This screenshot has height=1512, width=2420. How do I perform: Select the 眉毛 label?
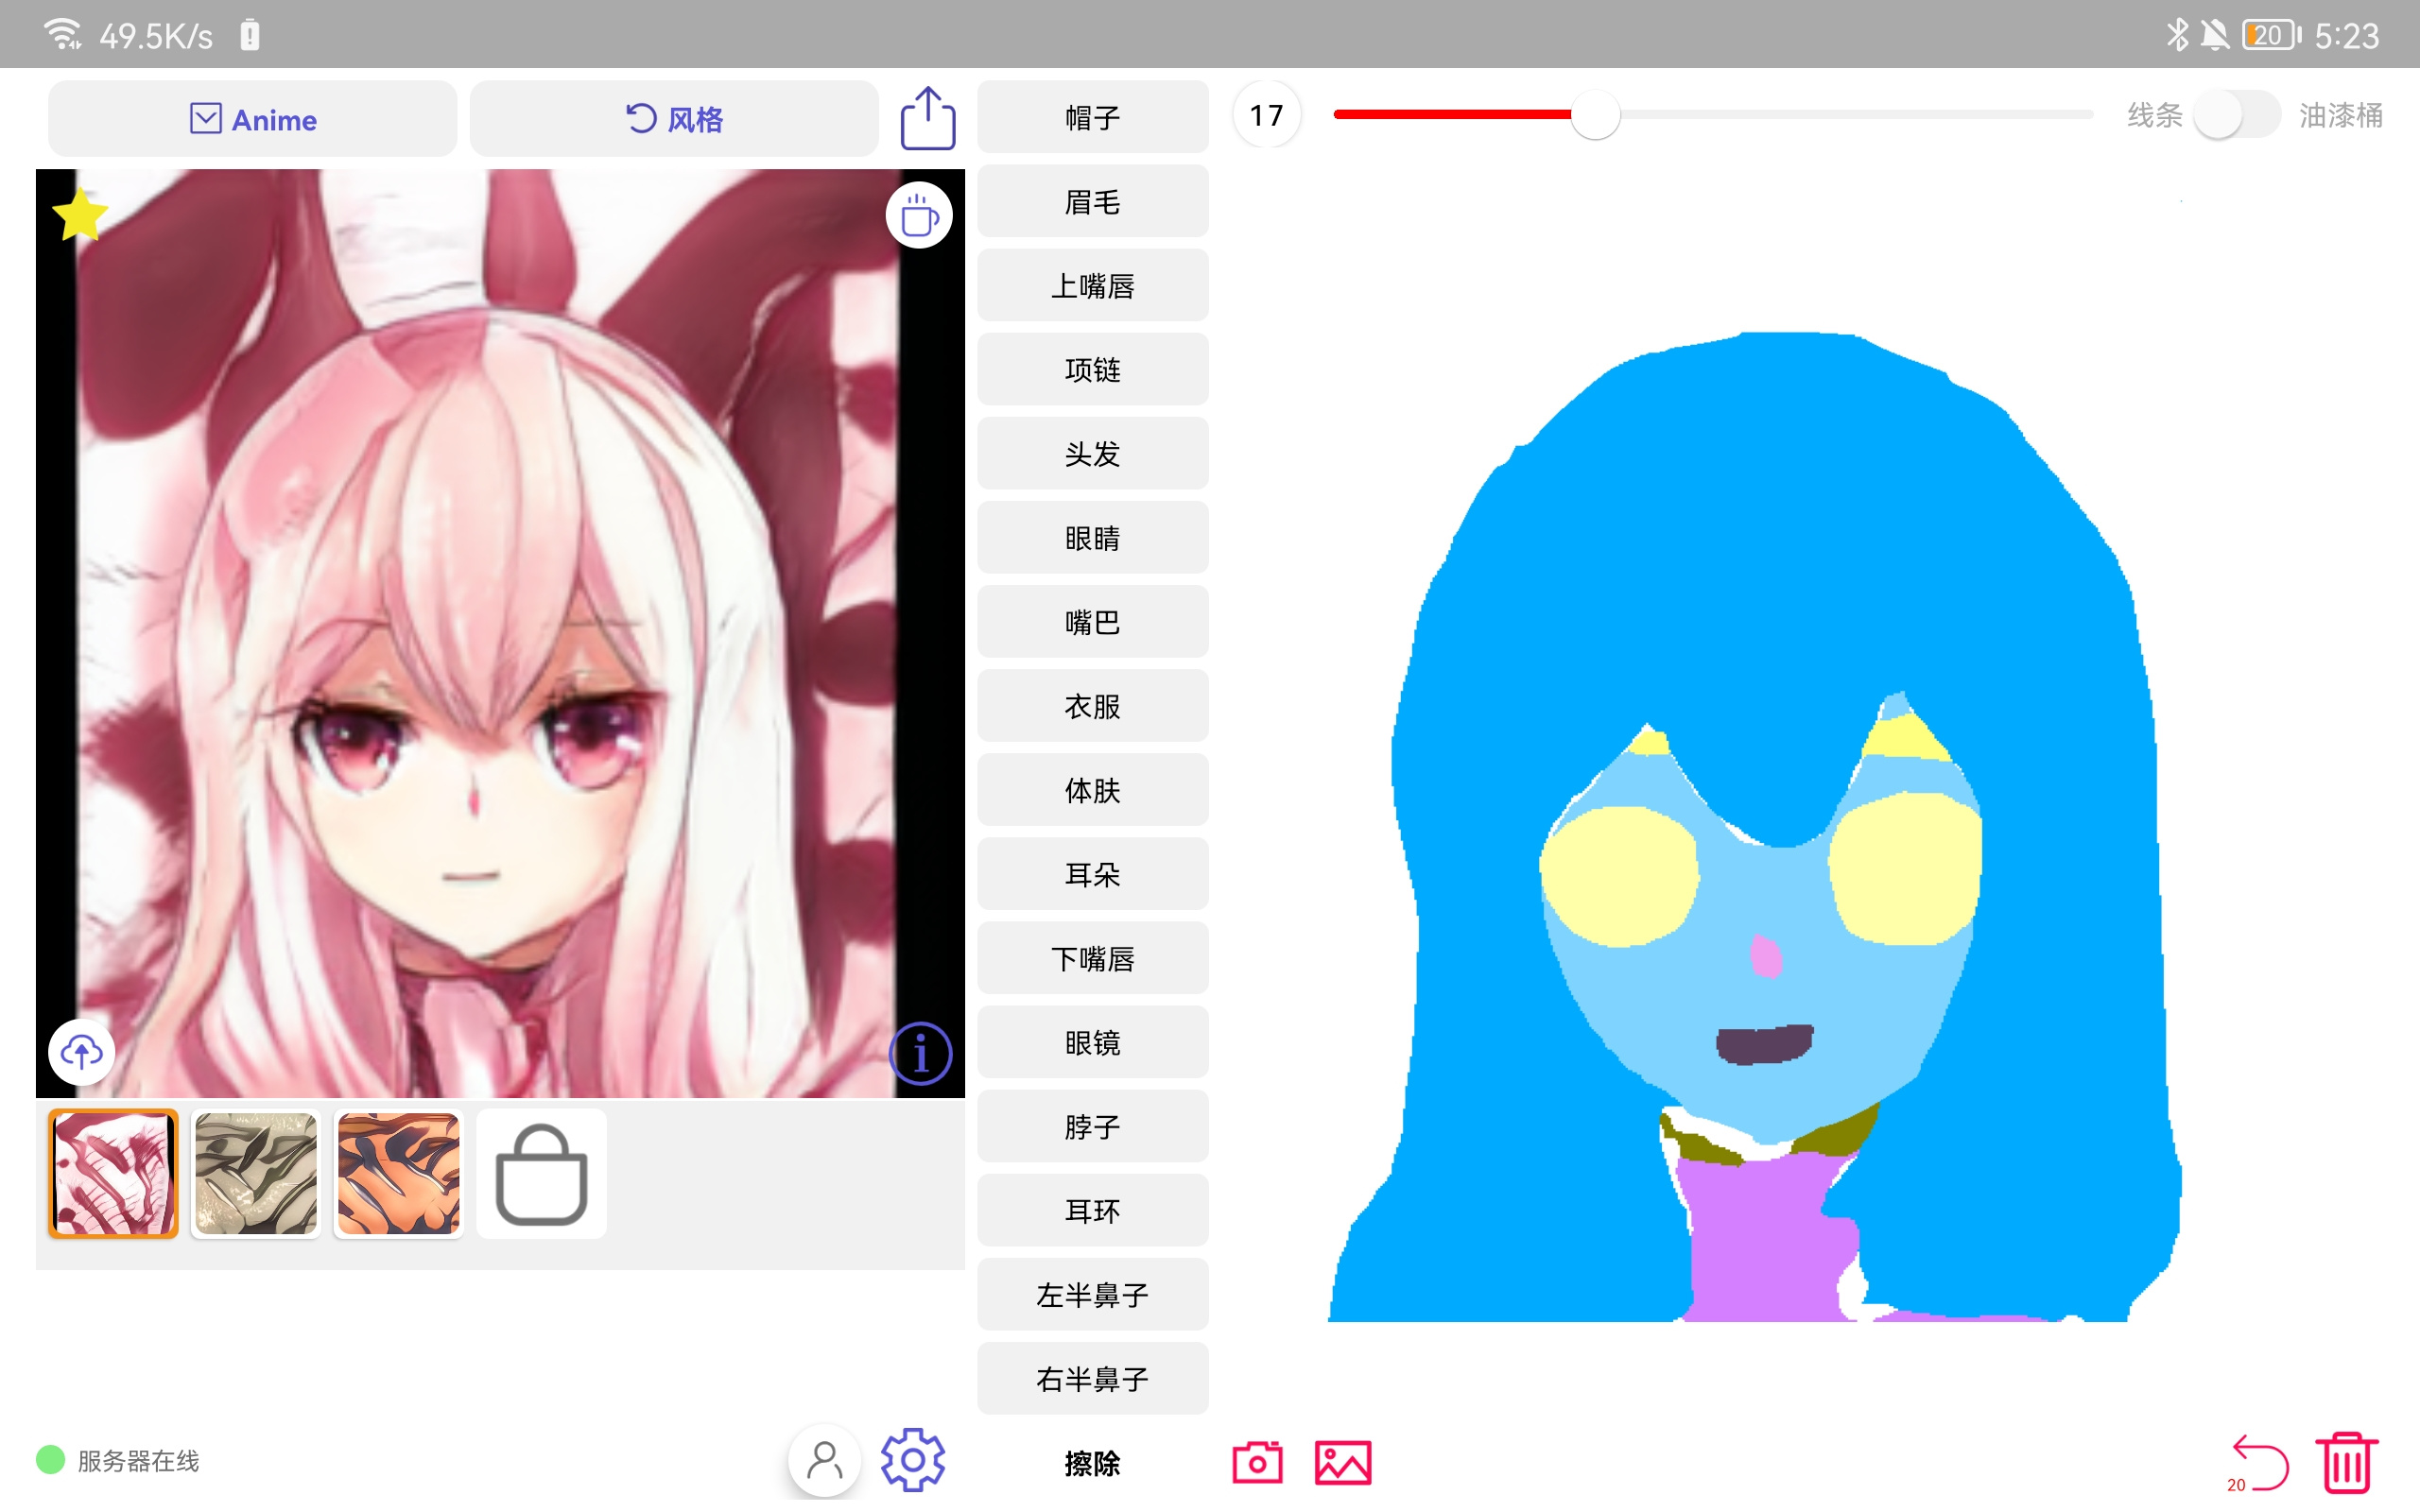click(x=1092, y=202)
